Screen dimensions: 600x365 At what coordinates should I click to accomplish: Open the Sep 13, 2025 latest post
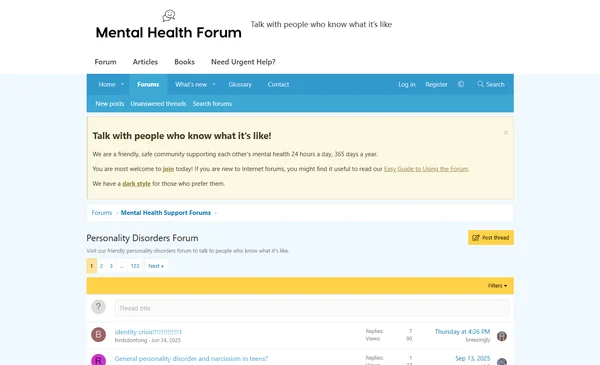(473, 358)
